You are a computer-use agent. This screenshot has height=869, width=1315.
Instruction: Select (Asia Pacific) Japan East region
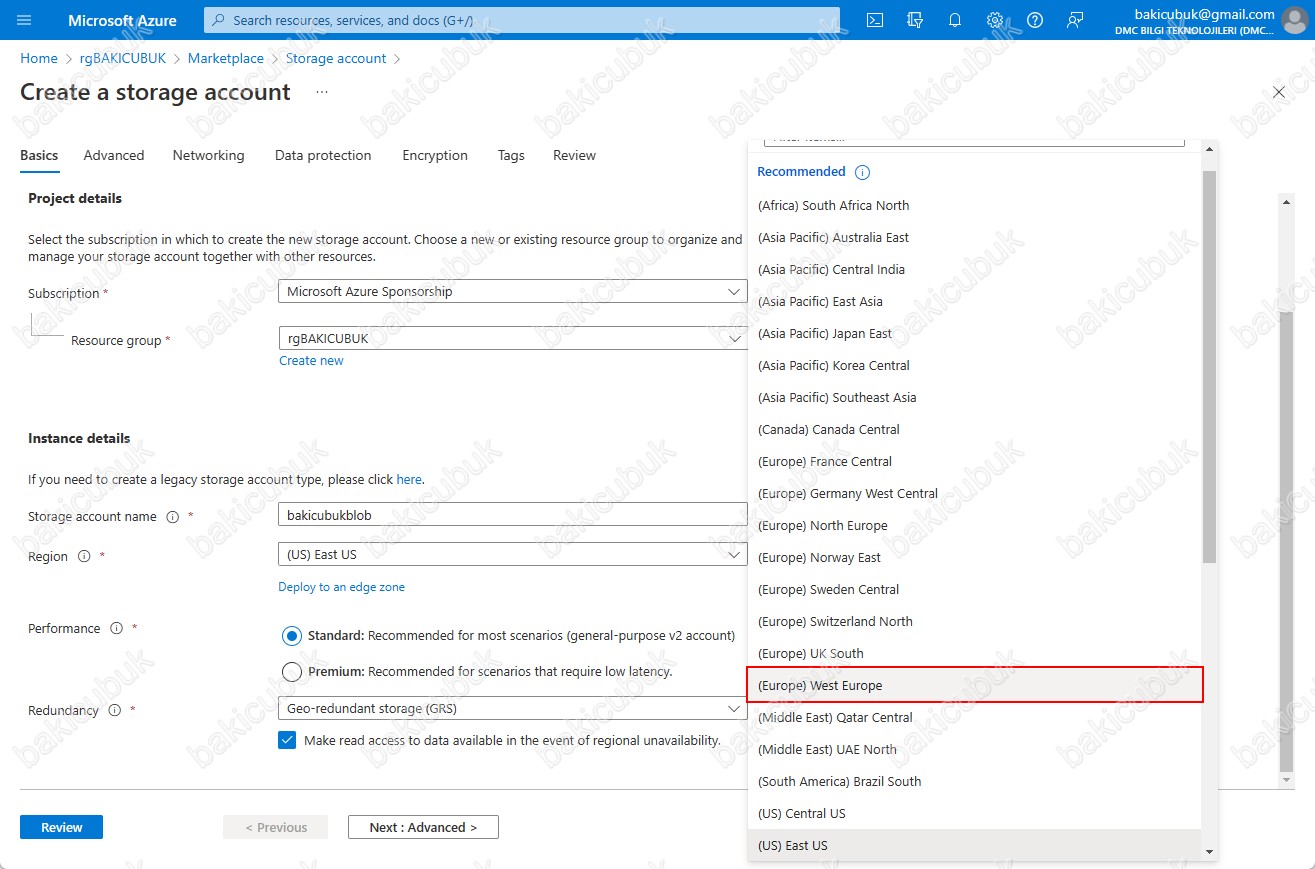[975, 333]
